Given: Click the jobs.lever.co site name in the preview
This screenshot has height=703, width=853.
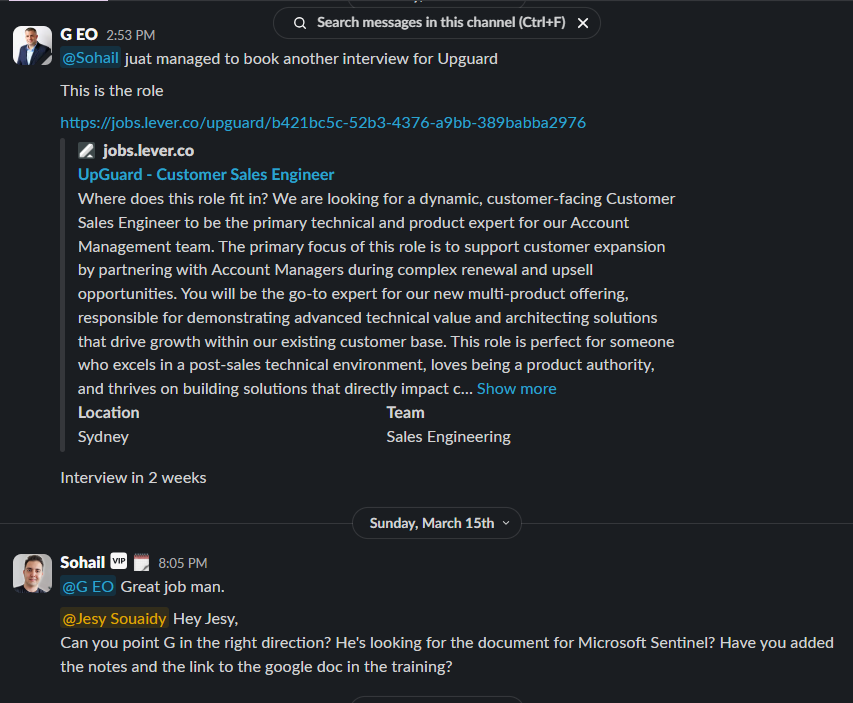Looking at the screenshot, I should click(148, 151).
